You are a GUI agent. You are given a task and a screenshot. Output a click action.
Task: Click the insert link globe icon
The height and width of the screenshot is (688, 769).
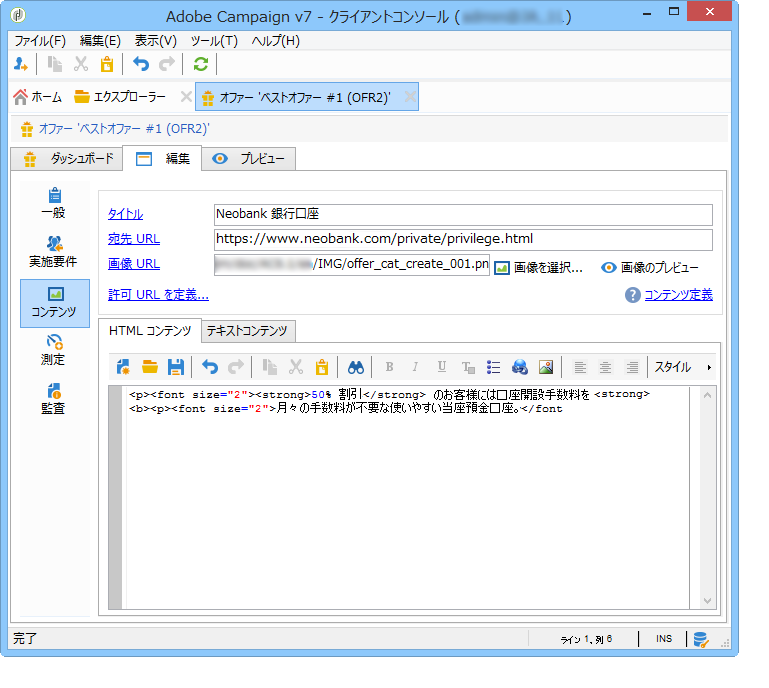click(519, 367)
